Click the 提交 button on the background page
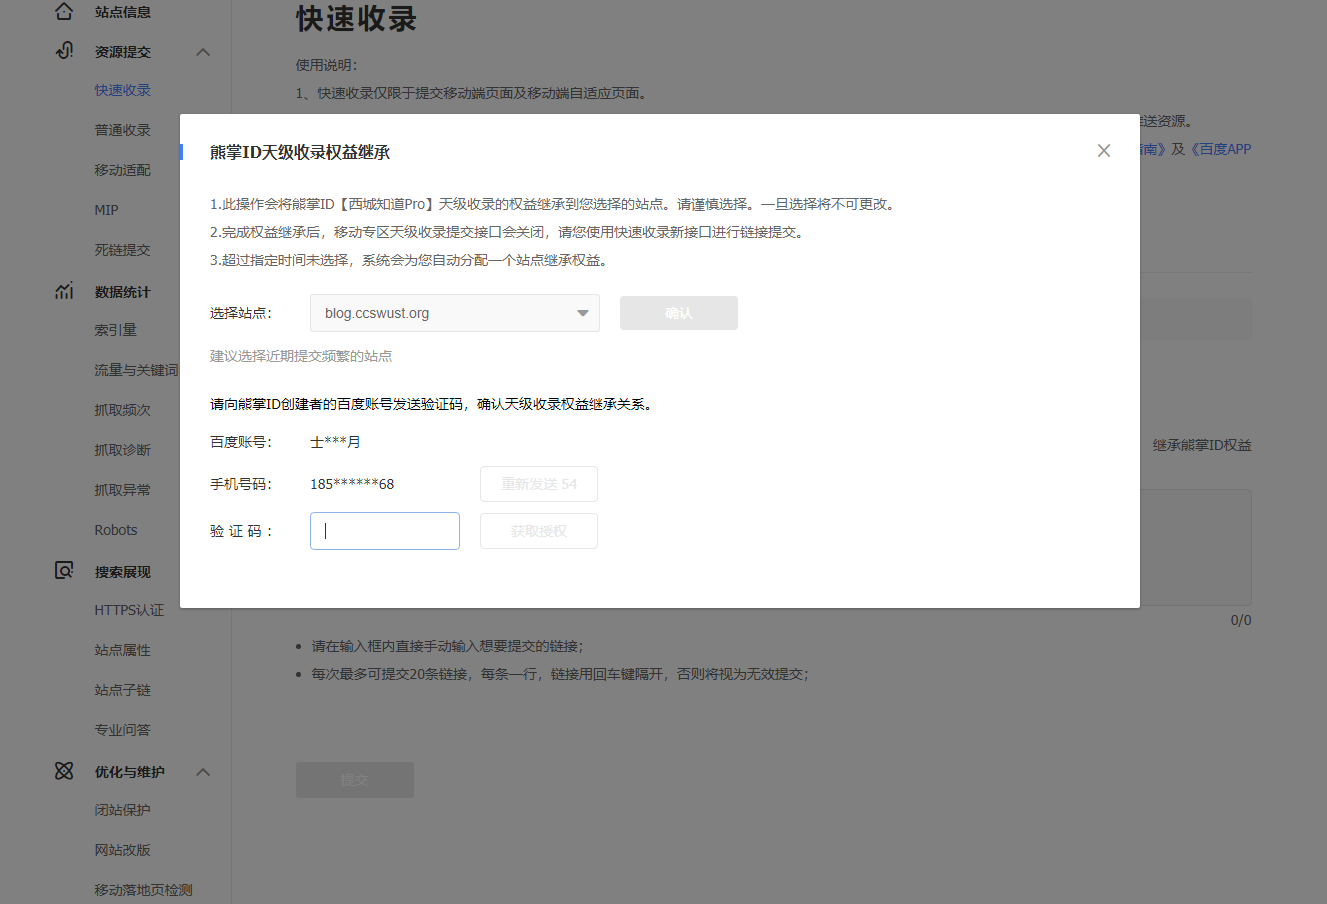This screenshot has width=1327, height=904. [355, 780]
